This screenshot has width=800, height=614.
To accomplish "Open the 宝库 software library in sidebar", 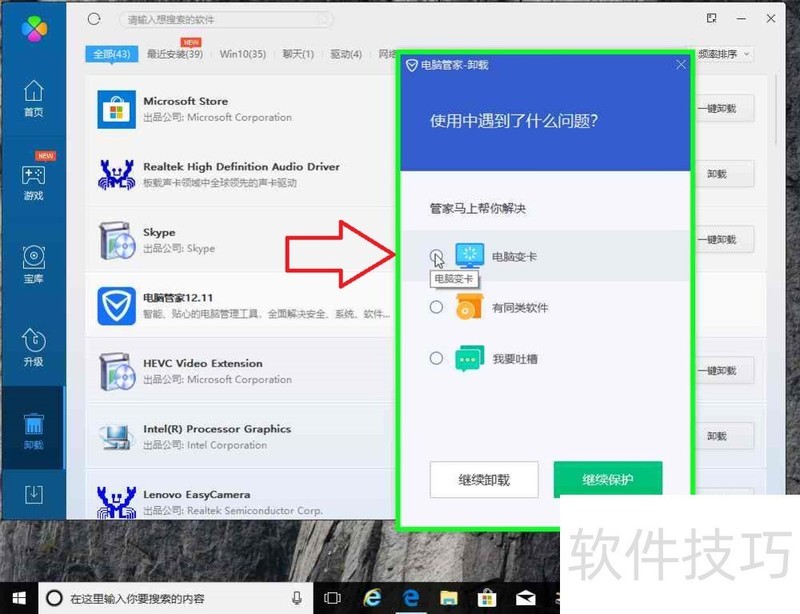I will point(34,264).
